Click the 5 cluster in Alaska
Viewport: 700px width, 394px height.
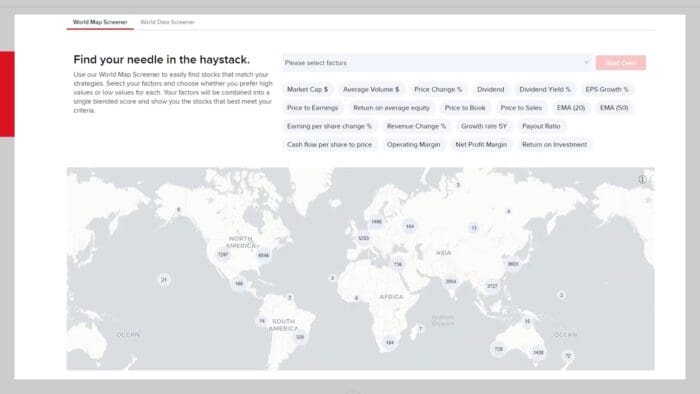click(179, 210)
